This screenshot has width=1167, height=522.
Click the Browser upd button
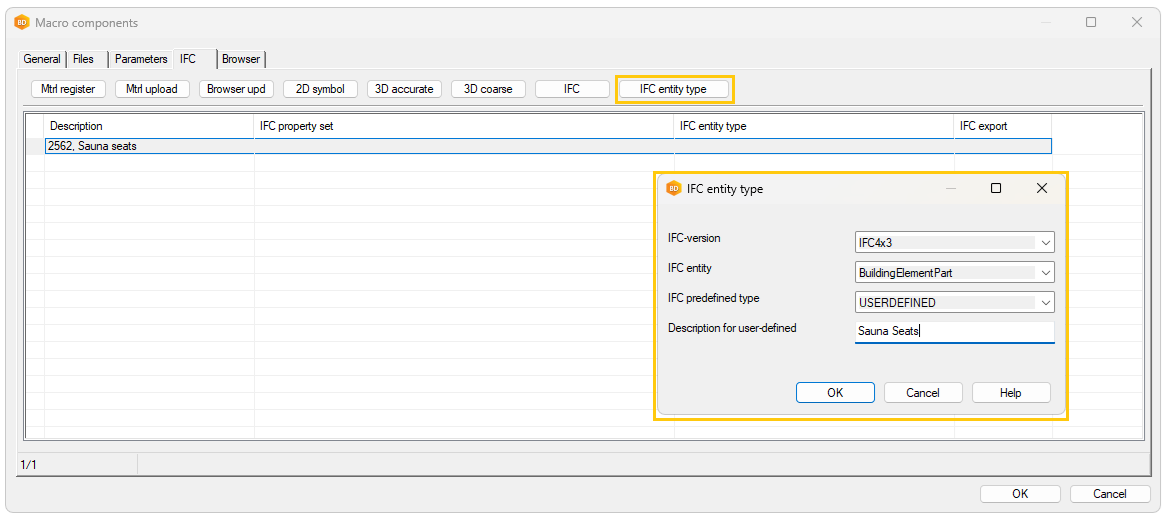tap(236, 89)
